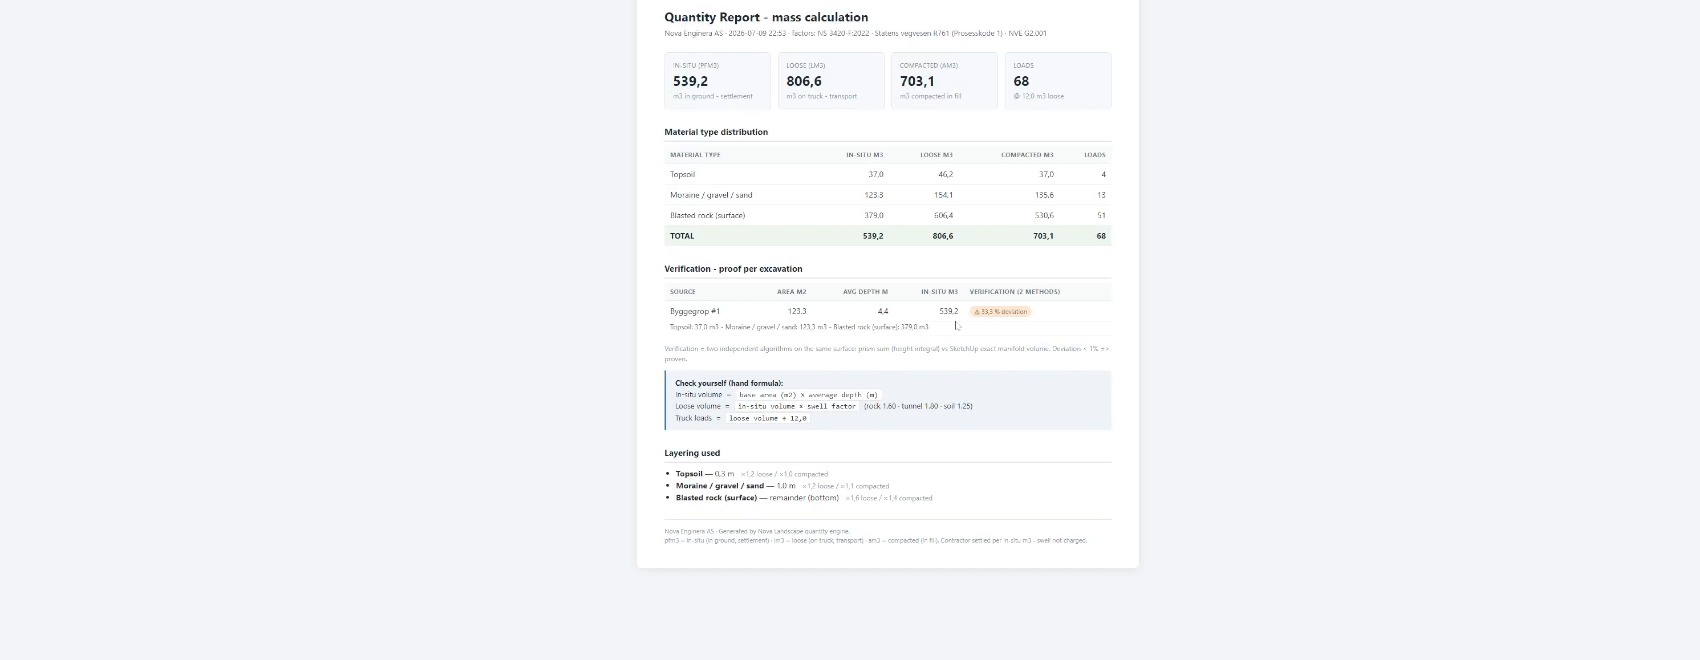The image size is (1700, 660).
Task: Click the Byggegrop #1 material breakdown line
Action: pos(799,327)
